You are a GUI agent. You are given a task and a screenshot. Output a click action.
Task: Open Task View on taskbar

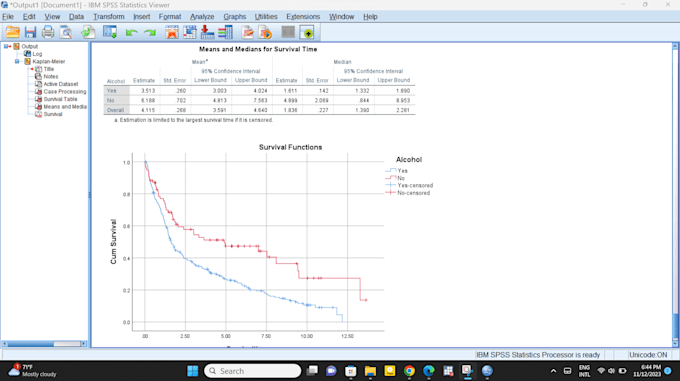(312, 371)
